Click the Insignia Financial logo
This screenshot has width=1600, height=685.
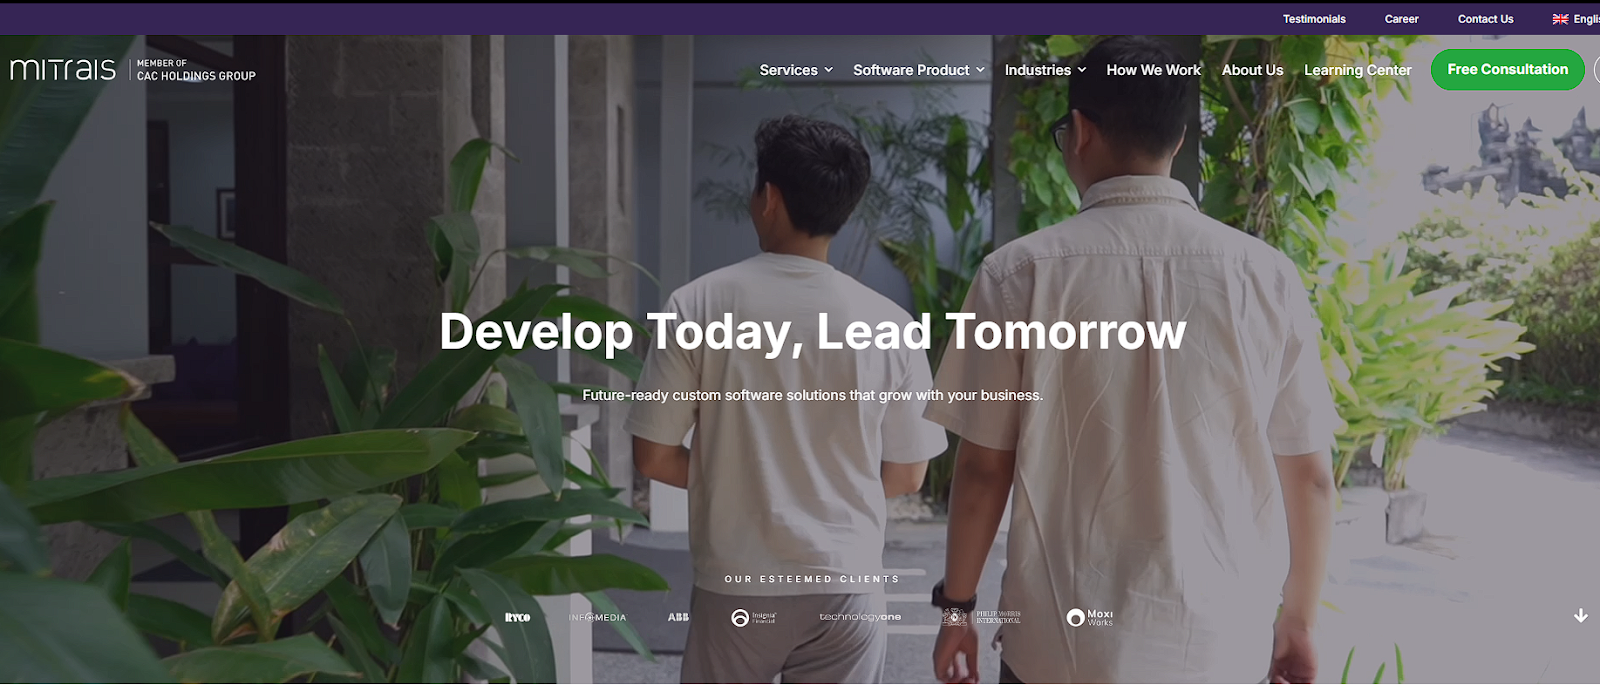point(754,618)
